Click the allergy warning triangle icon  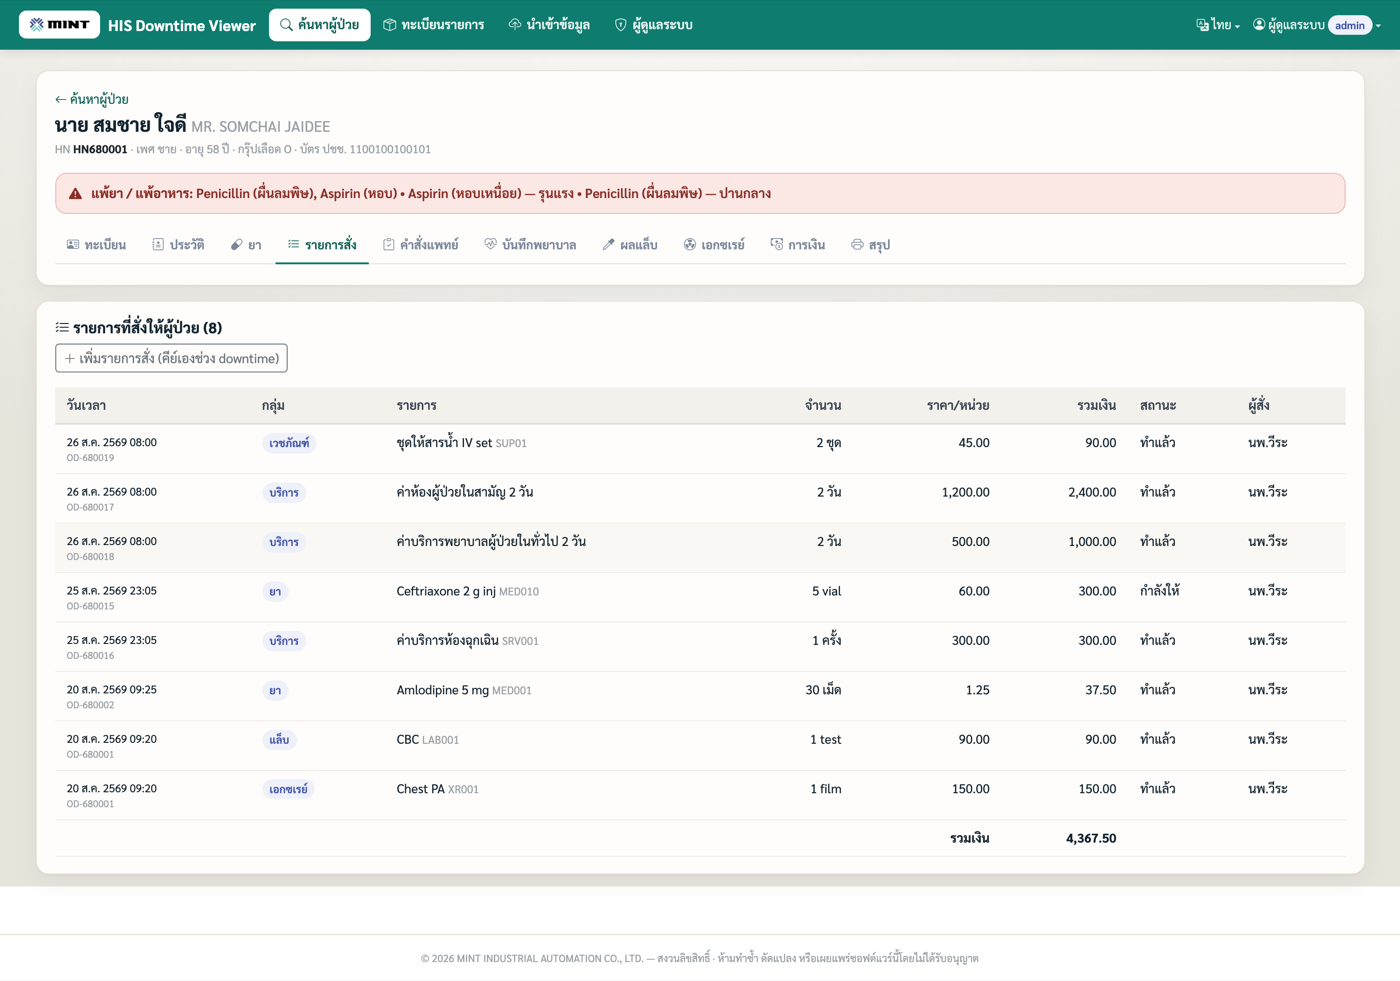75,193
